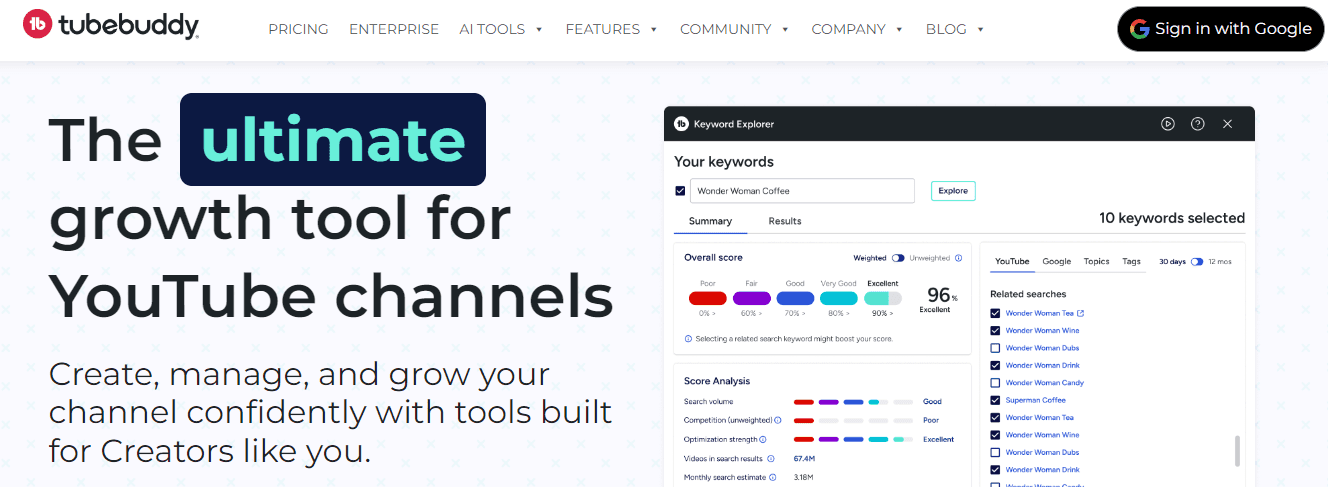This screenshot has width=1328, height=487.
Task: Open the help question mark icon
Action: click(1197, 124)
